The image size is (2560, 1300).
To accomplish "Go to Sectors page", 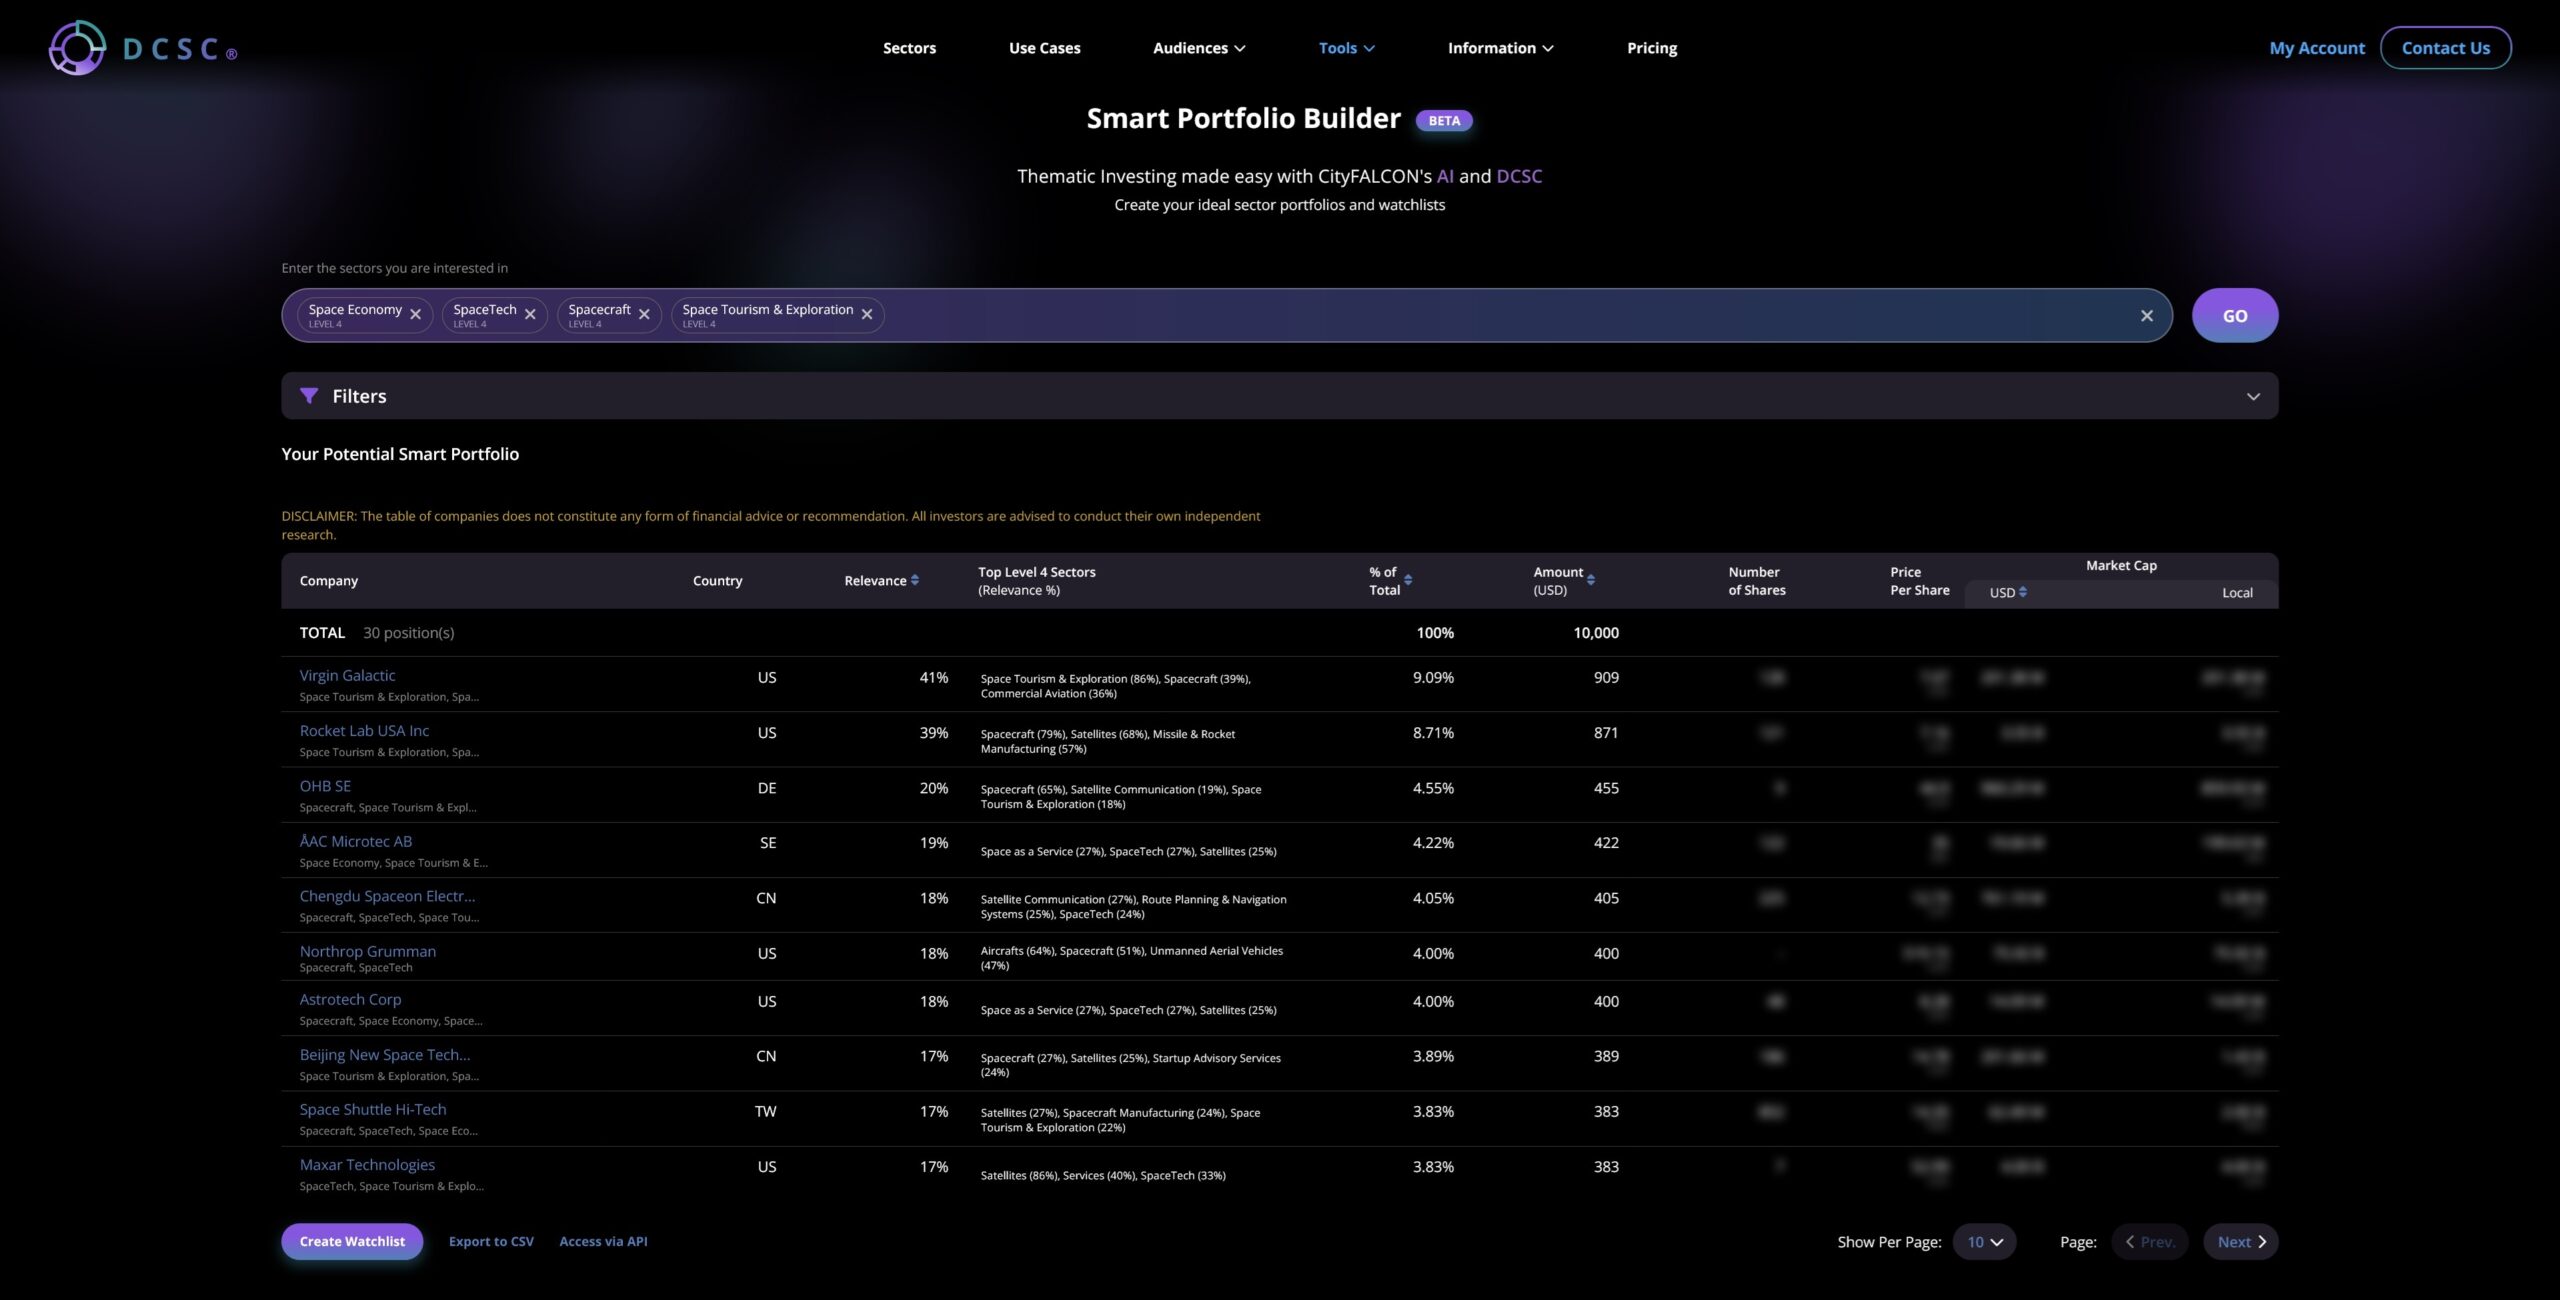I will pyautogui.click(x=909, y=48).
